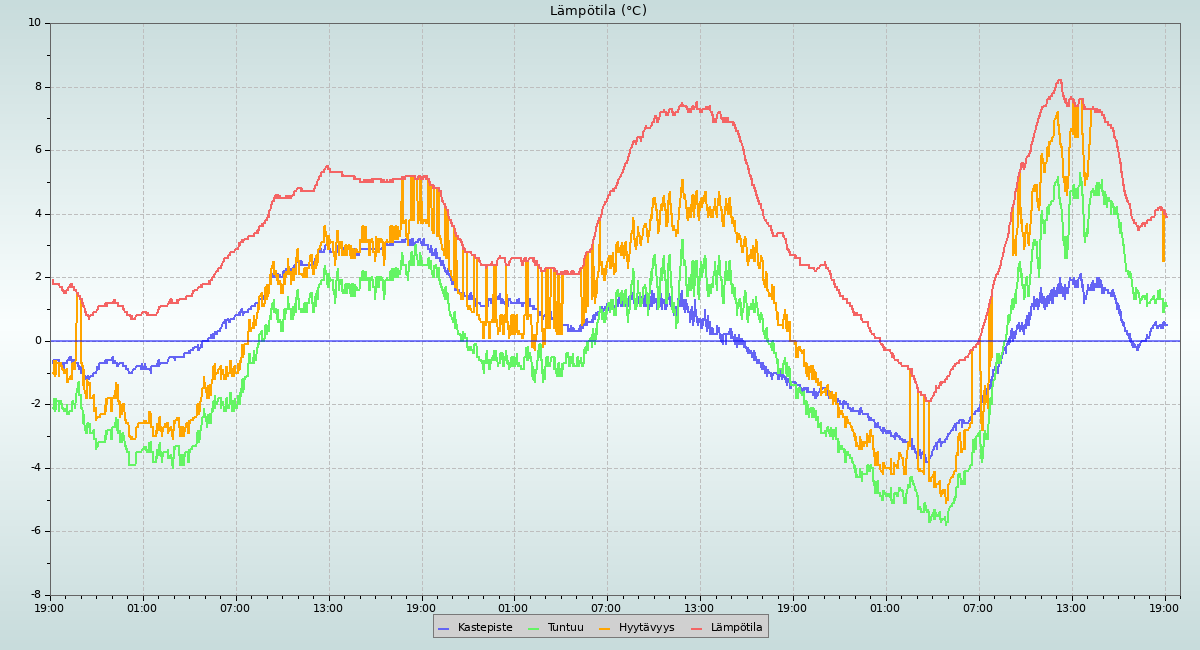
Task: Select the Tuntuu legend label
Action: tap(565, 628)
